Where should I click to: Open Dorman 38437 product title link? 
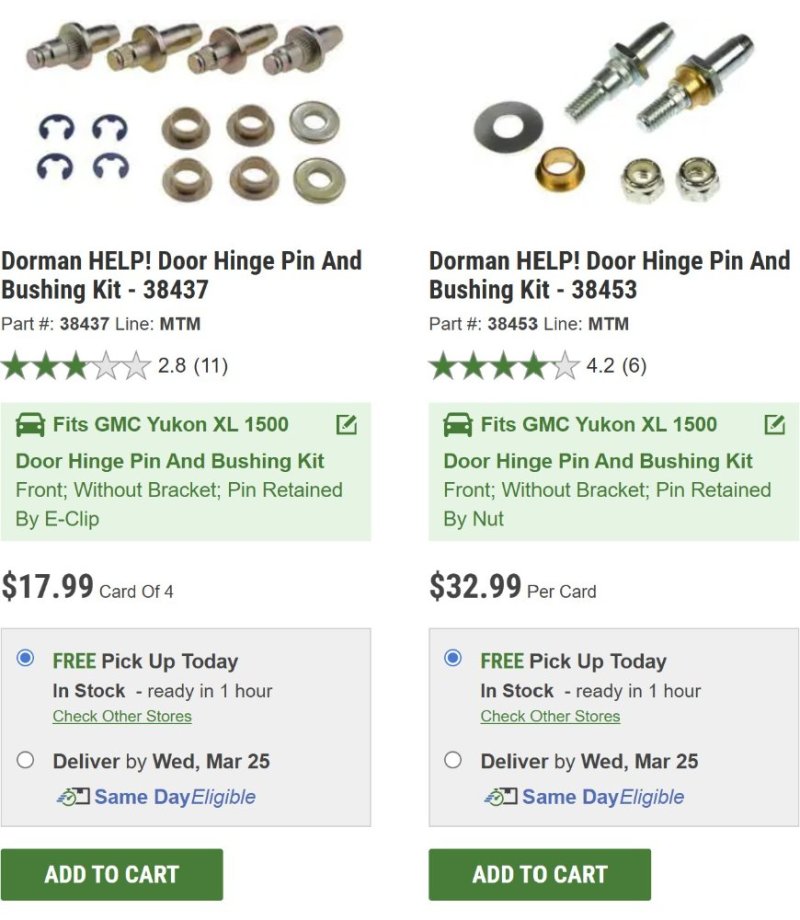pos(181,275)
